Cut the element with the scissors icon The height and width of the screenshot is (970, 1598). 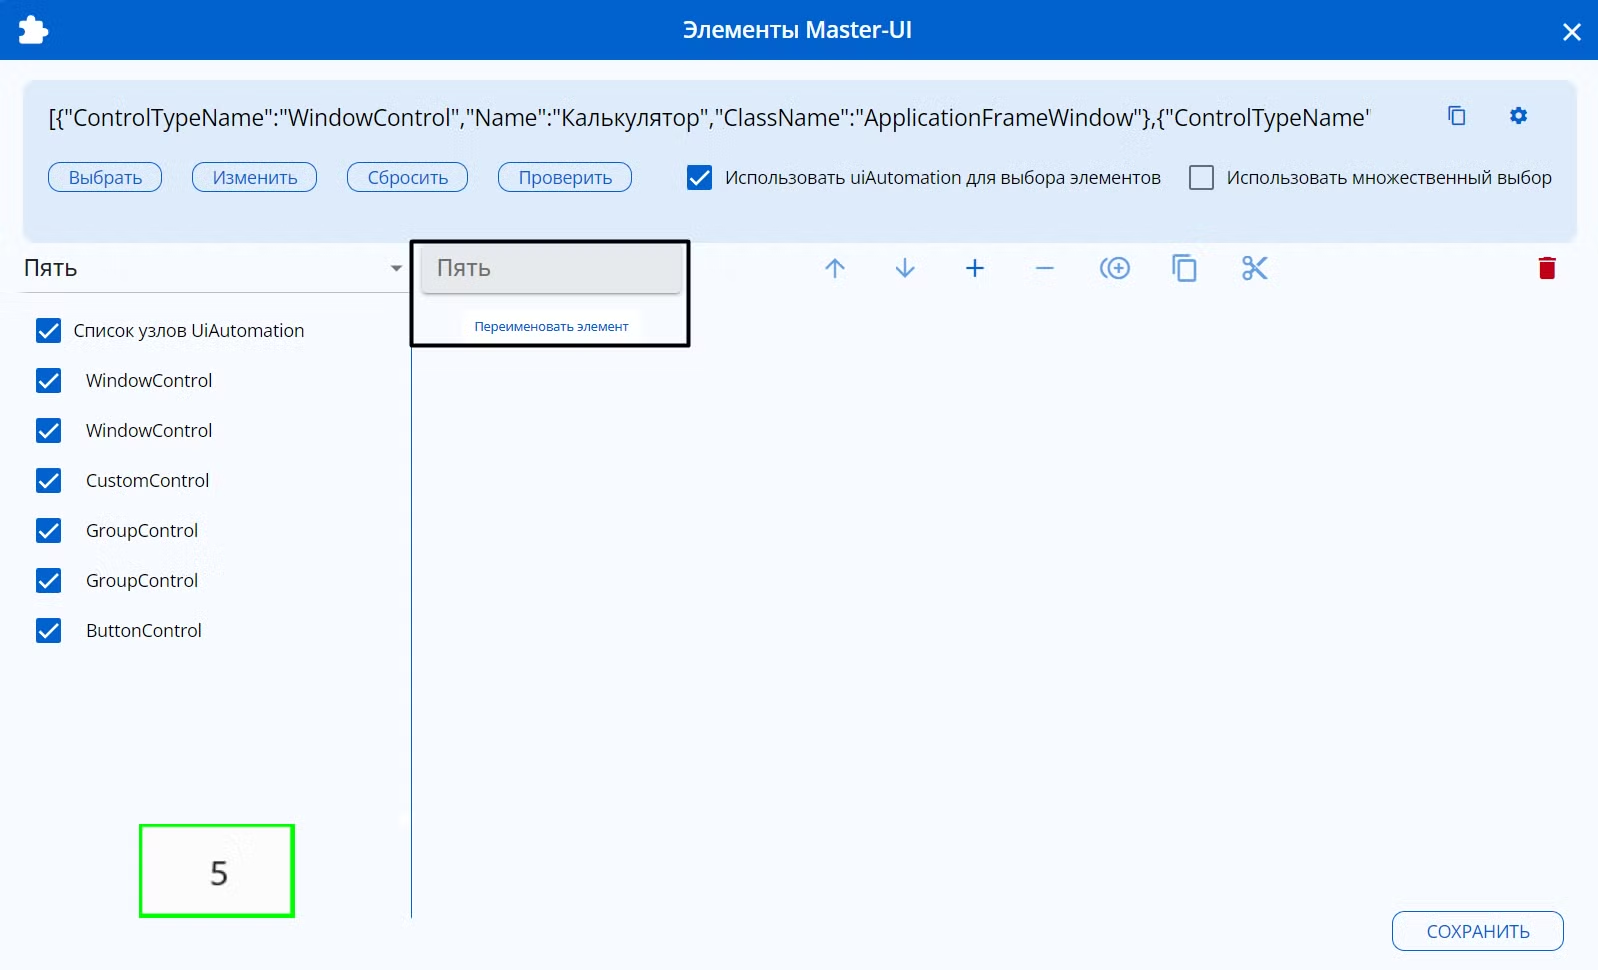[x=1255, y=268]
